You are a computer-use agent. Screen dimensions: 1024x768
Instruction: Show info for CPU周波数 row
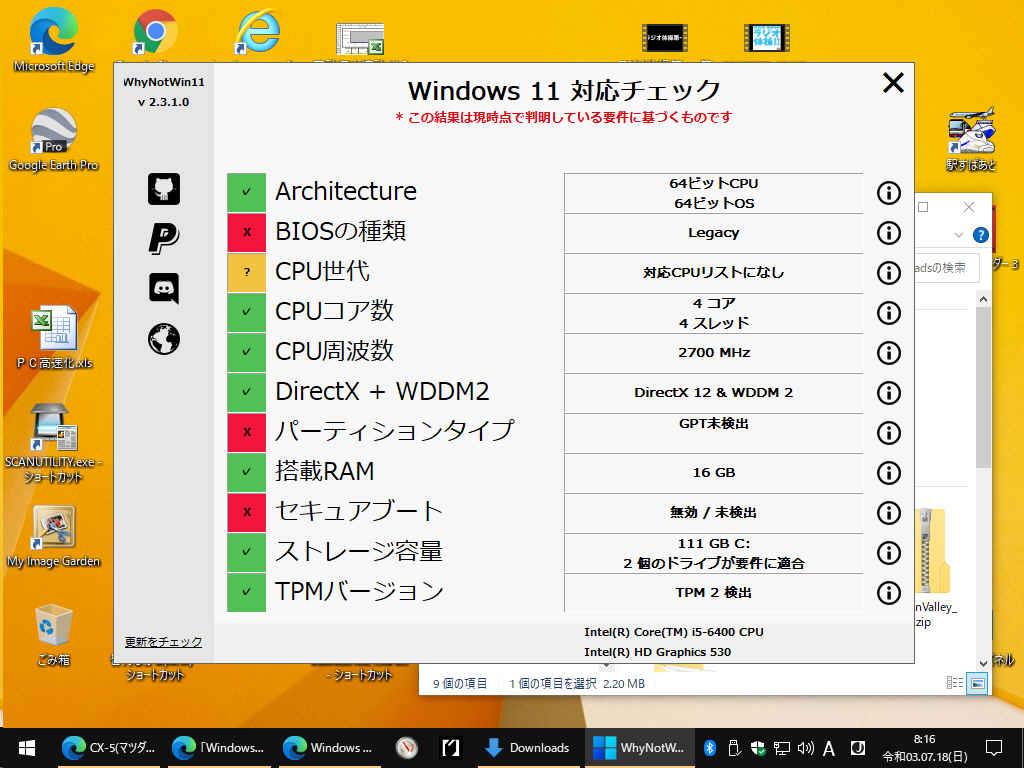click(x=888, y=353)
